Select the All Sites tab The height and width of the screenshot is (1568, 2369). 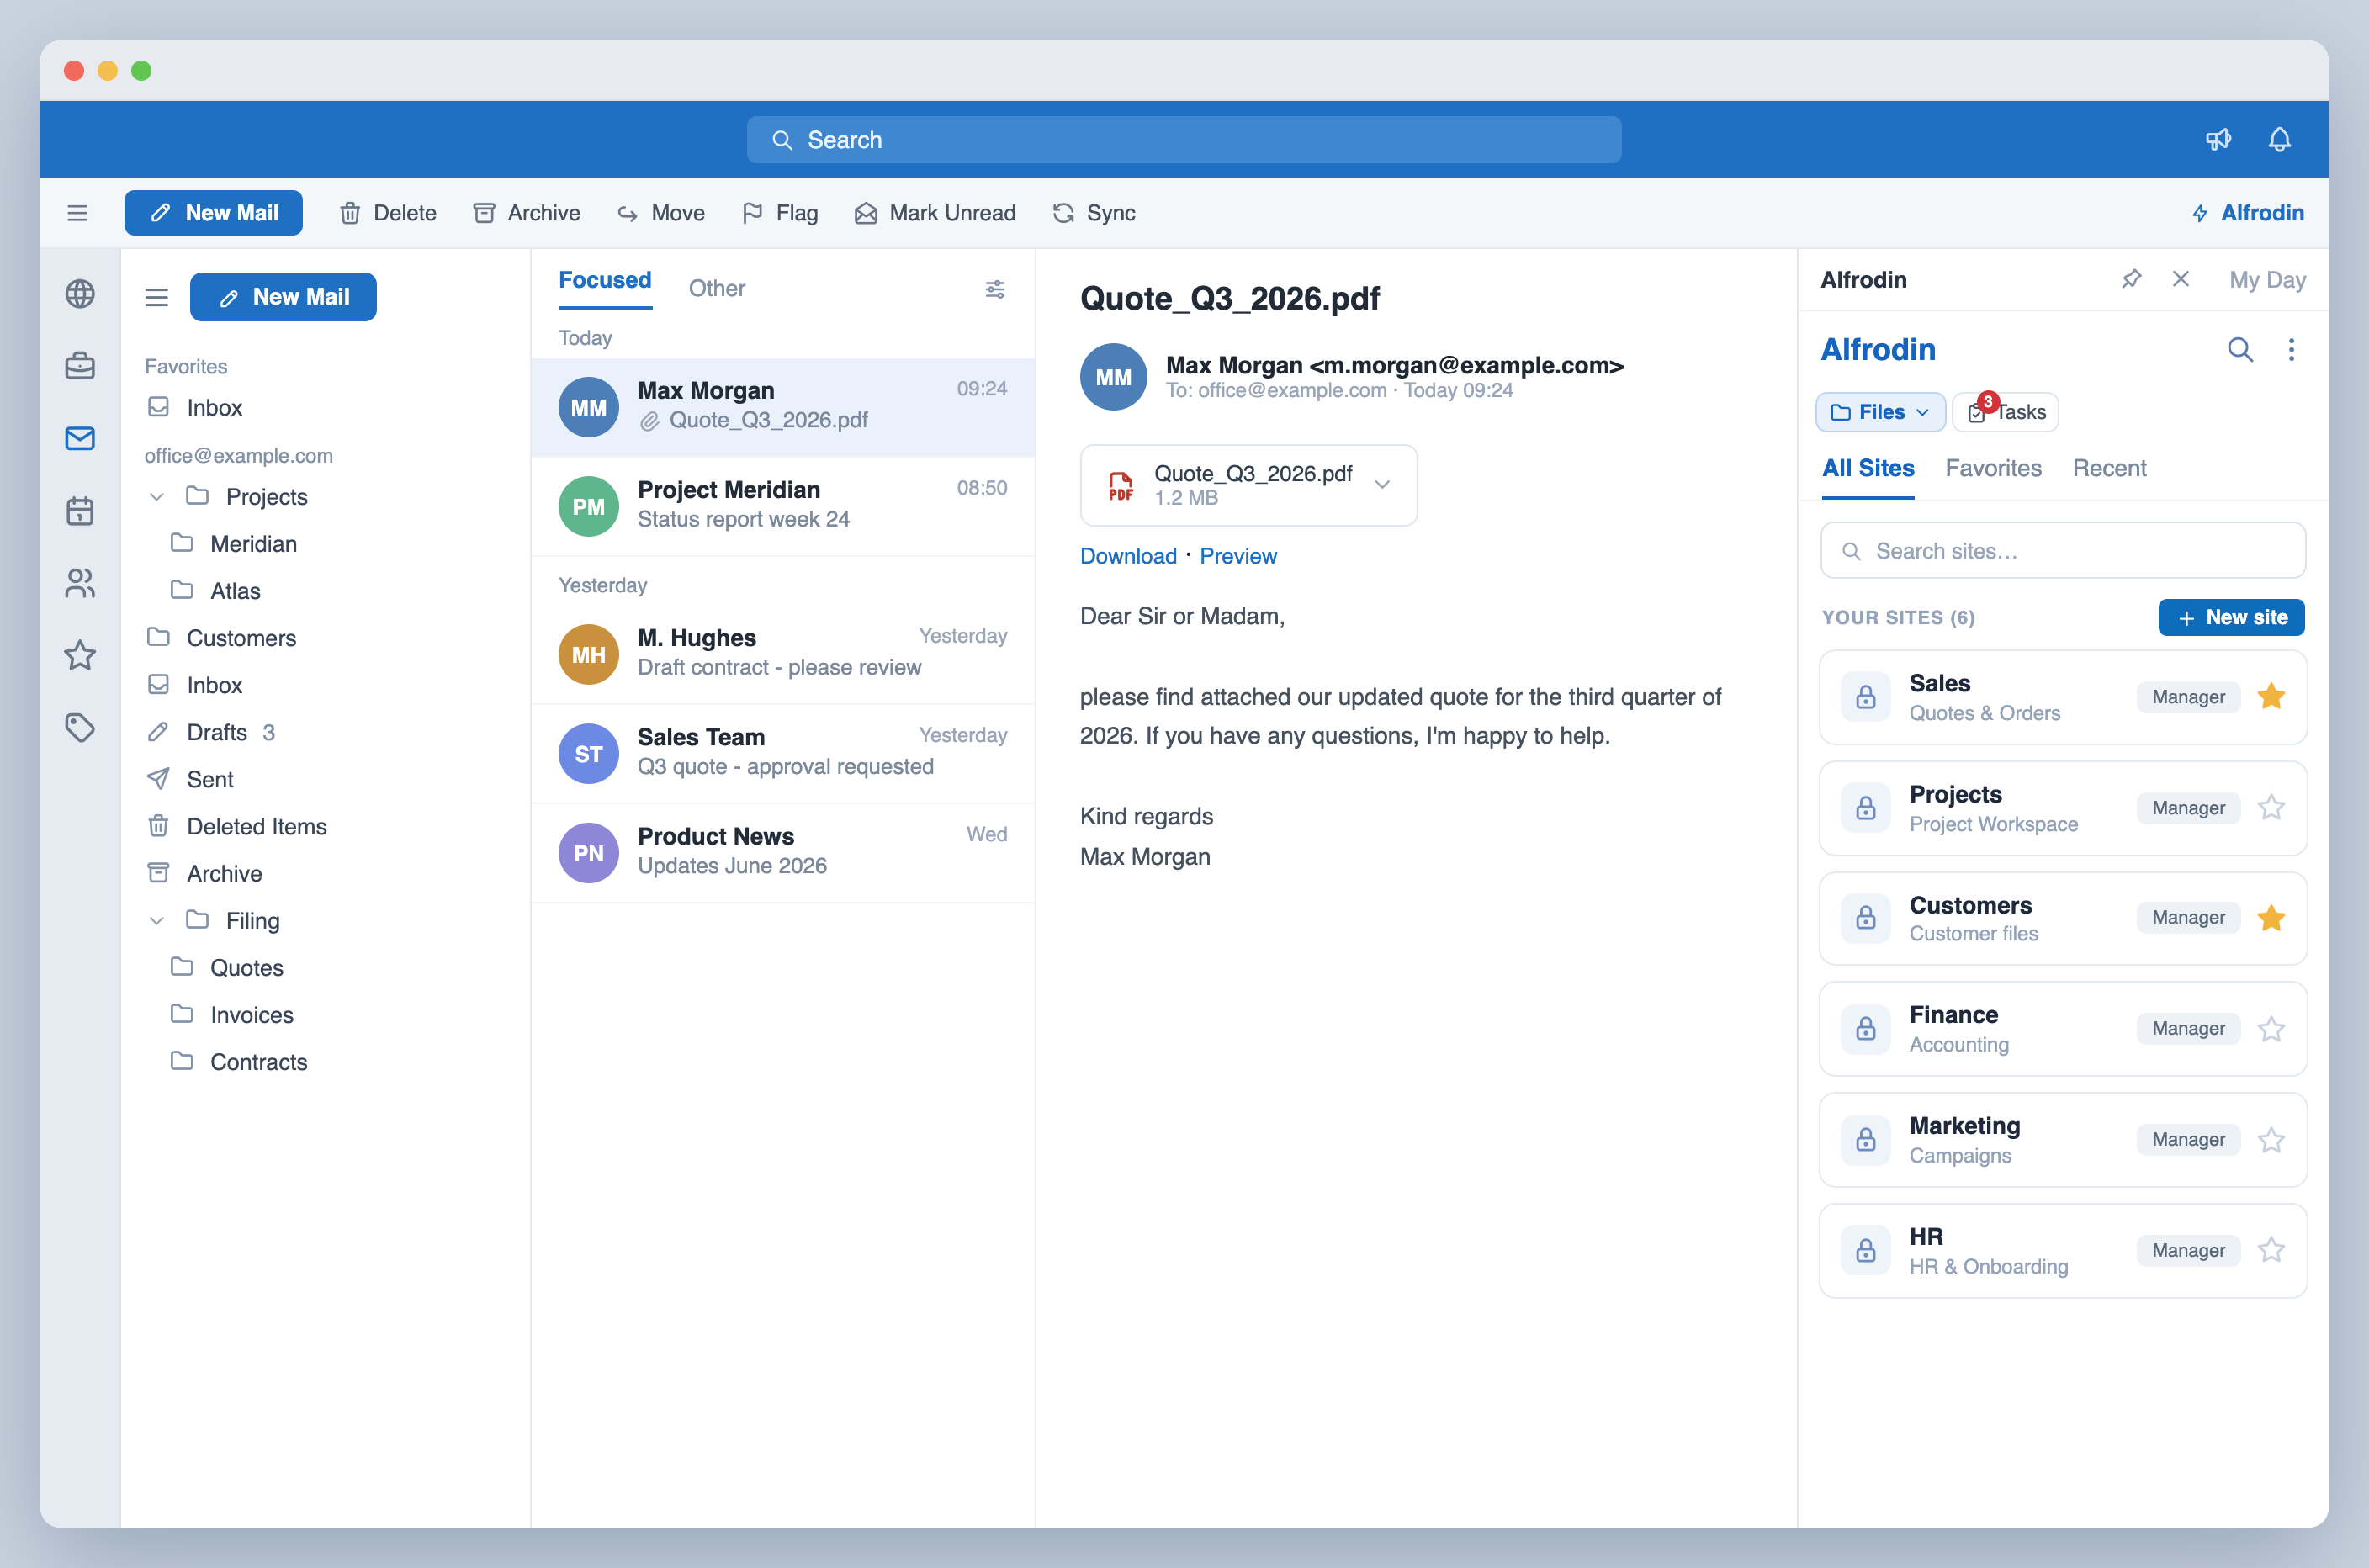[x=1868, y=468]
